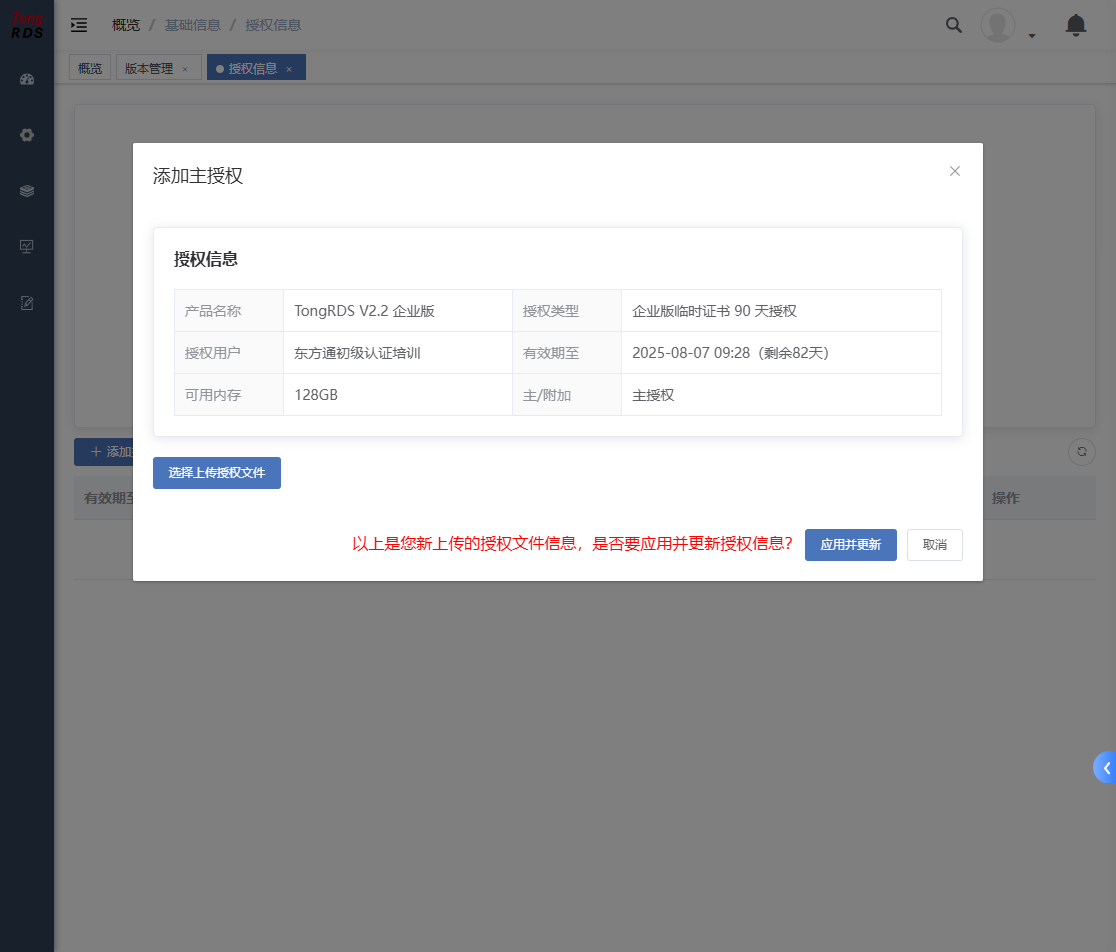Click the 添加主授权 dialog title
Screen dimensions: 1116x952
pyautogui.click(x=198, y=176)
